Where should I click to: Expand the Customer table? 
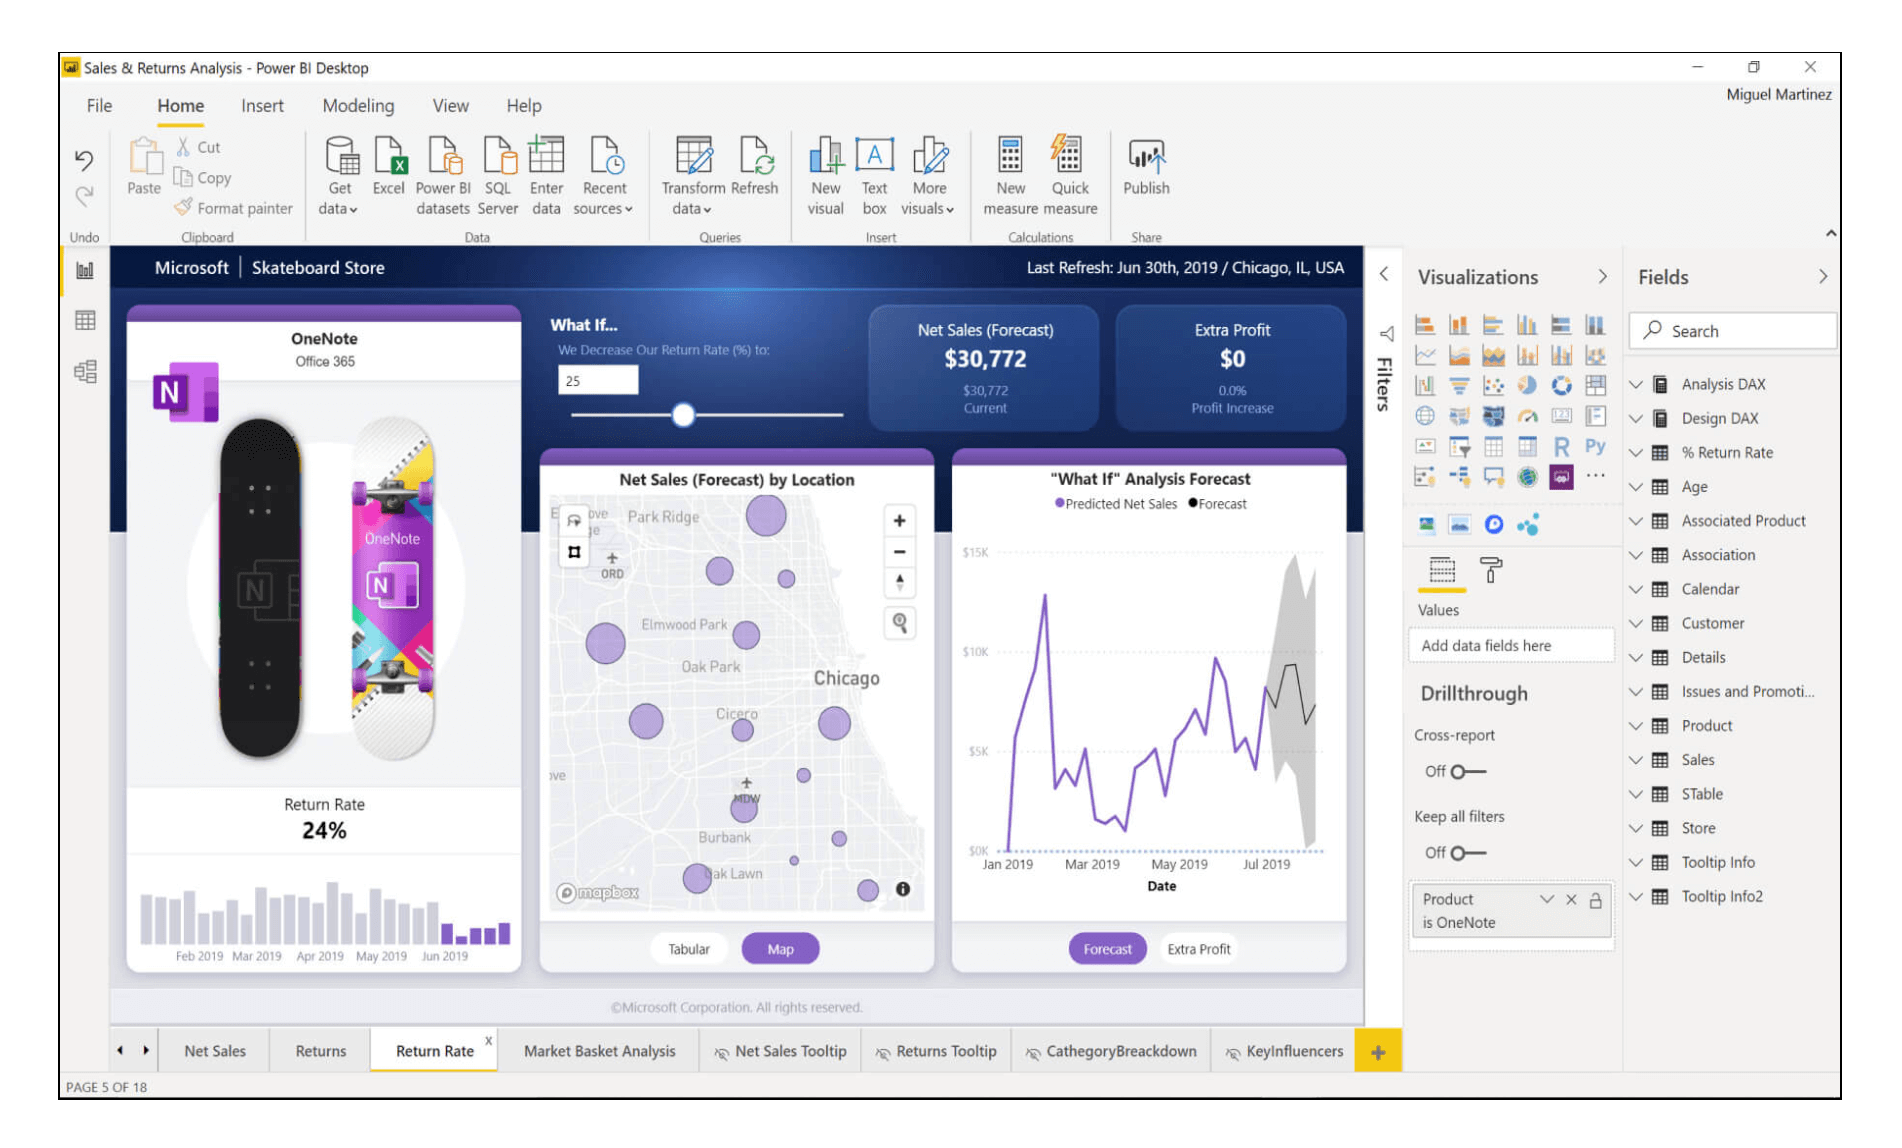(1636, 624)
